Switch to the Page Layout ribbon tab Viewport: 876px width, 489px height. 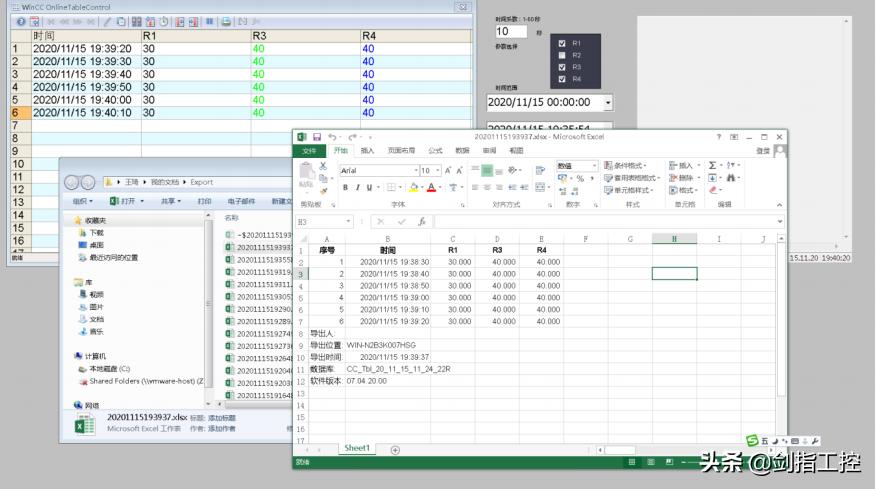click(401, 151)
